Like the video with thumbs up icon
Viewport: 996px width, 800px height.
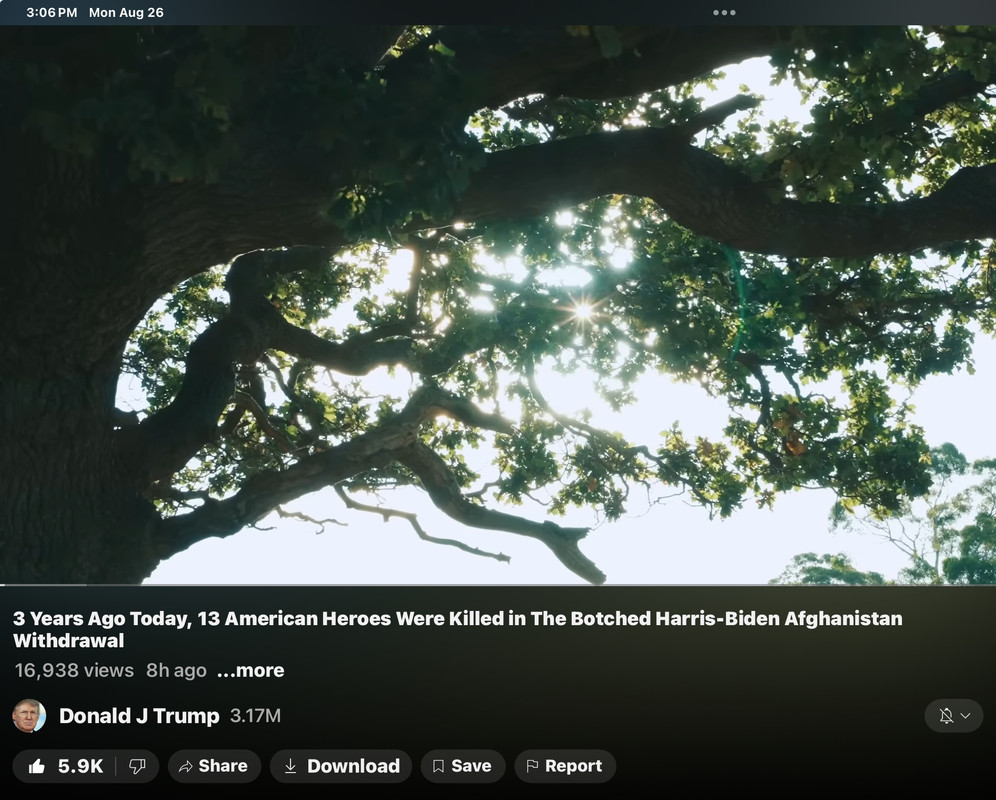[x=37, y=766]
